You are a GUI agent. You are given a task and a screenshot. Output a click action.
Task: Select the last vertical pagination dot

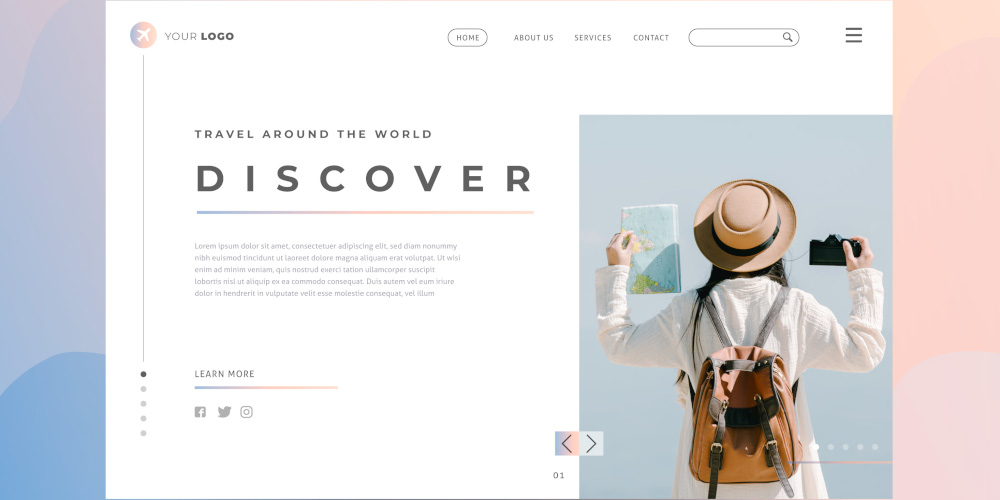[143, 433]
